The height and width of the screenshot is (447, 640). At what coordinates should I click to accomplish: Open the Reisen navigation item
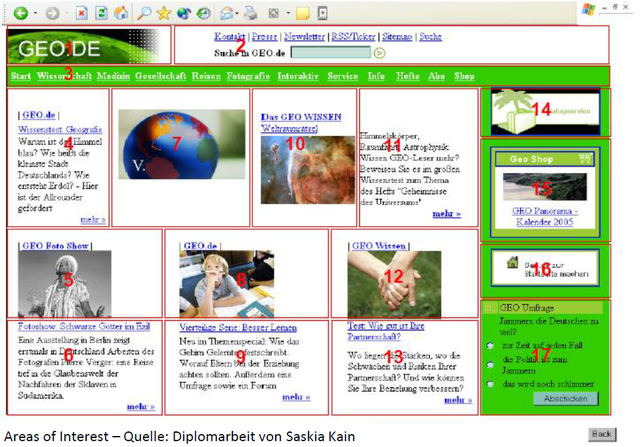coord(206,76)
